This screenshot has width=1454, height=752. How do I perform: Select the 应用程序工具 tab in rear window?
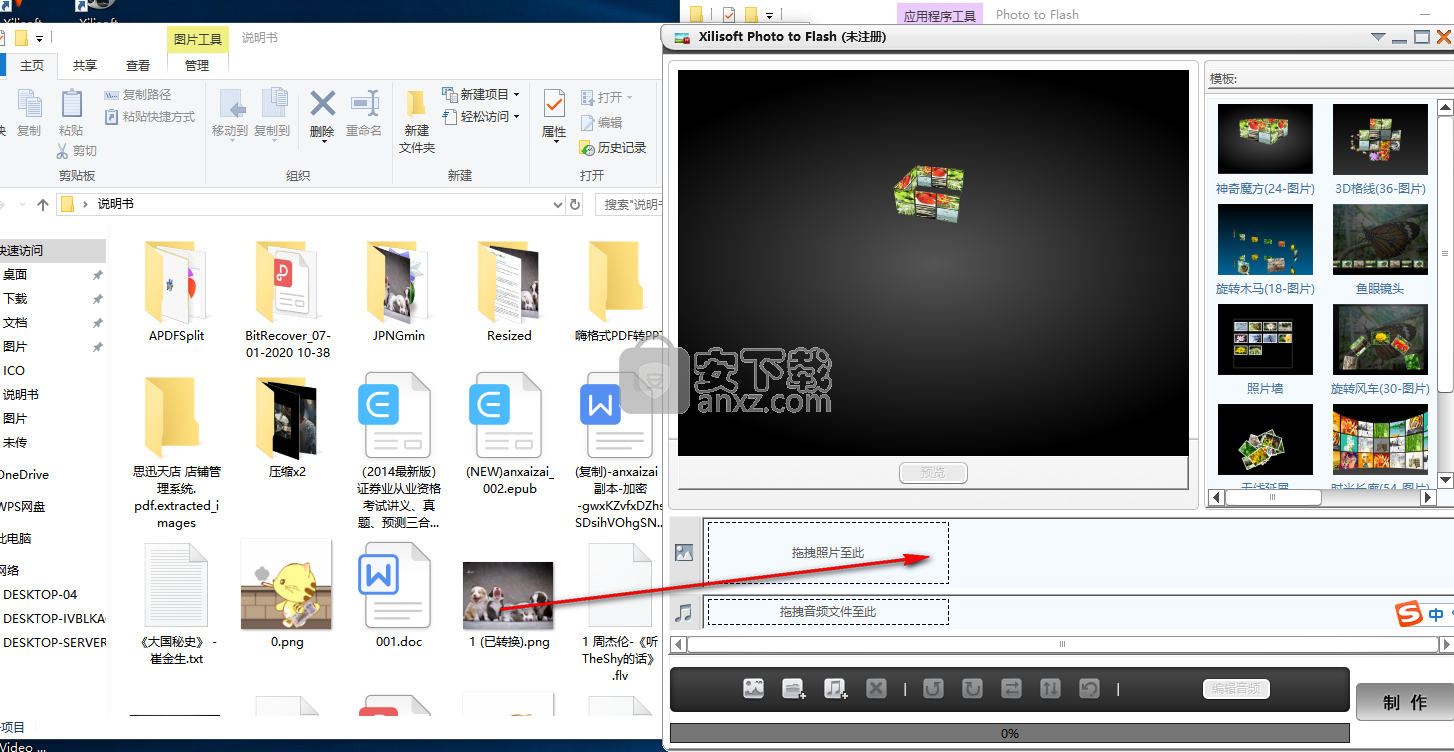coord(940,15)
